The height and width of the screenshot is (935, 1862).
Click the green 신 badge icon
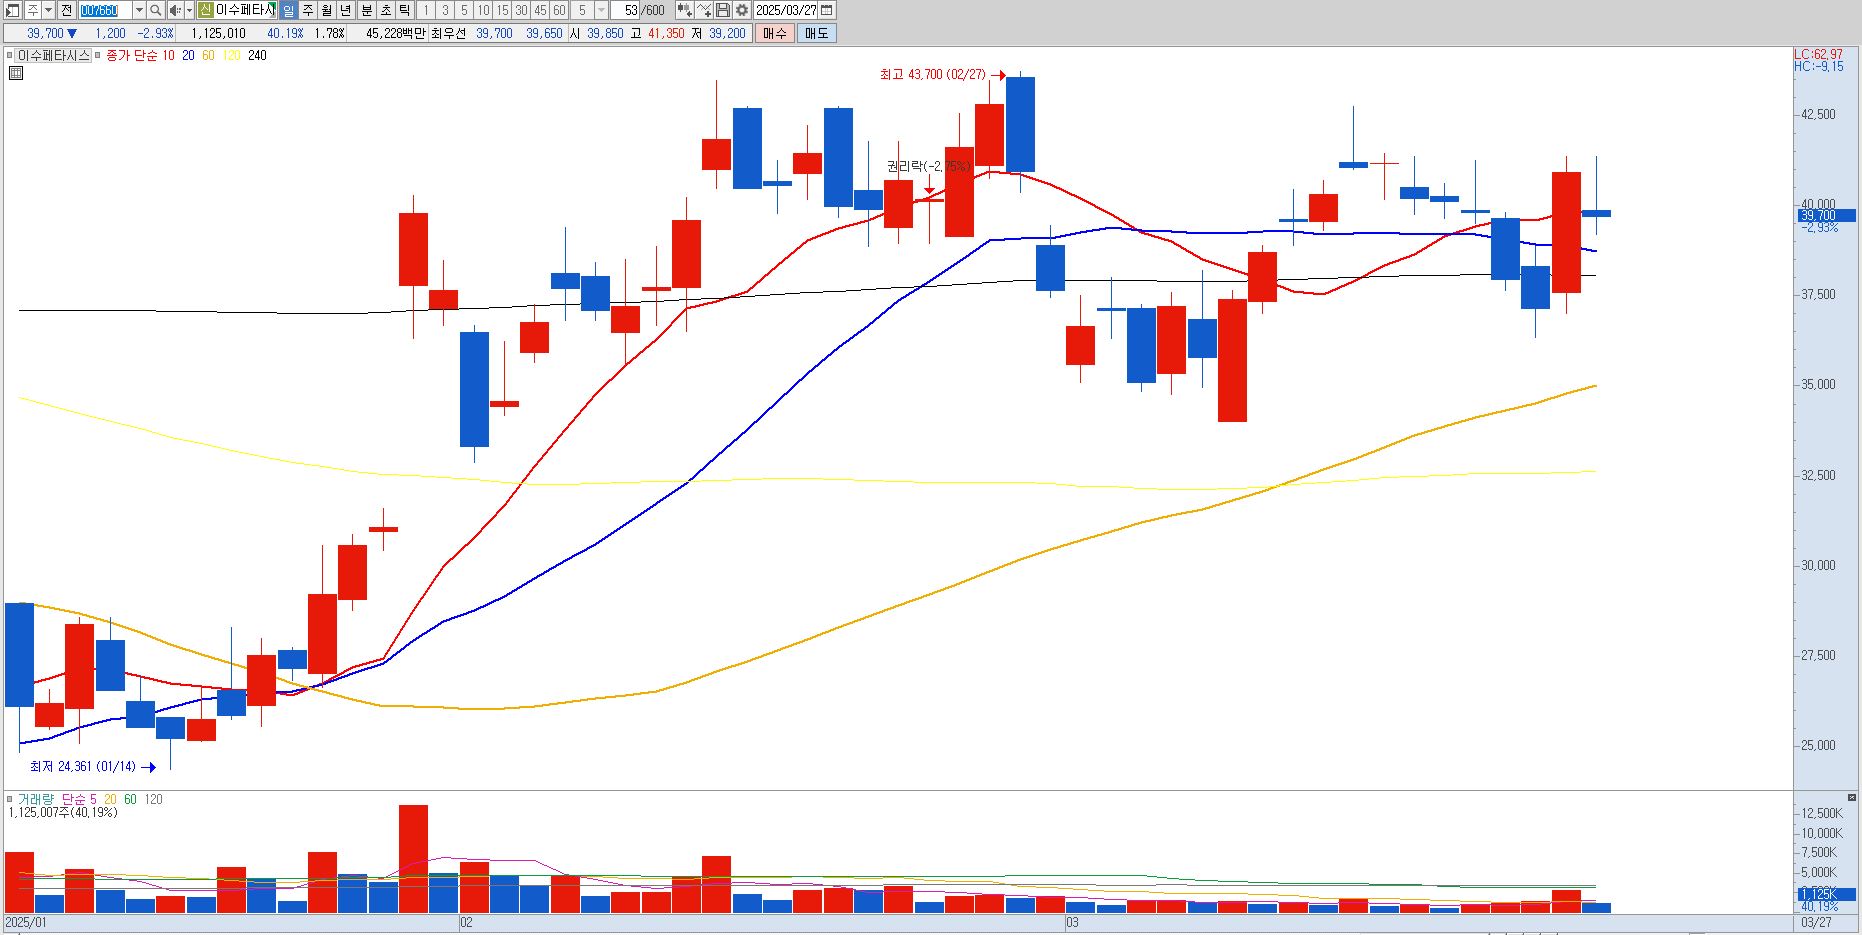point(205,10)
